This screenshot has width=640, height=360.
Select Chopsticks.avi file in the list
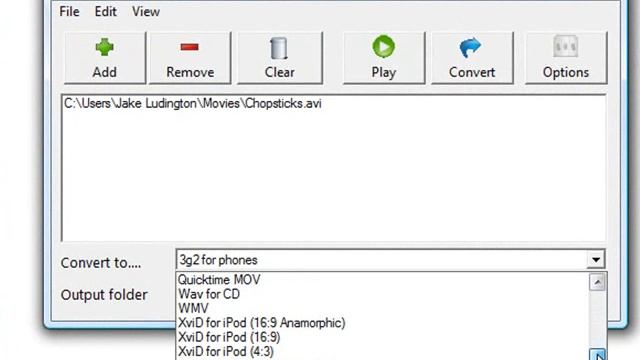[x=193, y=103]
